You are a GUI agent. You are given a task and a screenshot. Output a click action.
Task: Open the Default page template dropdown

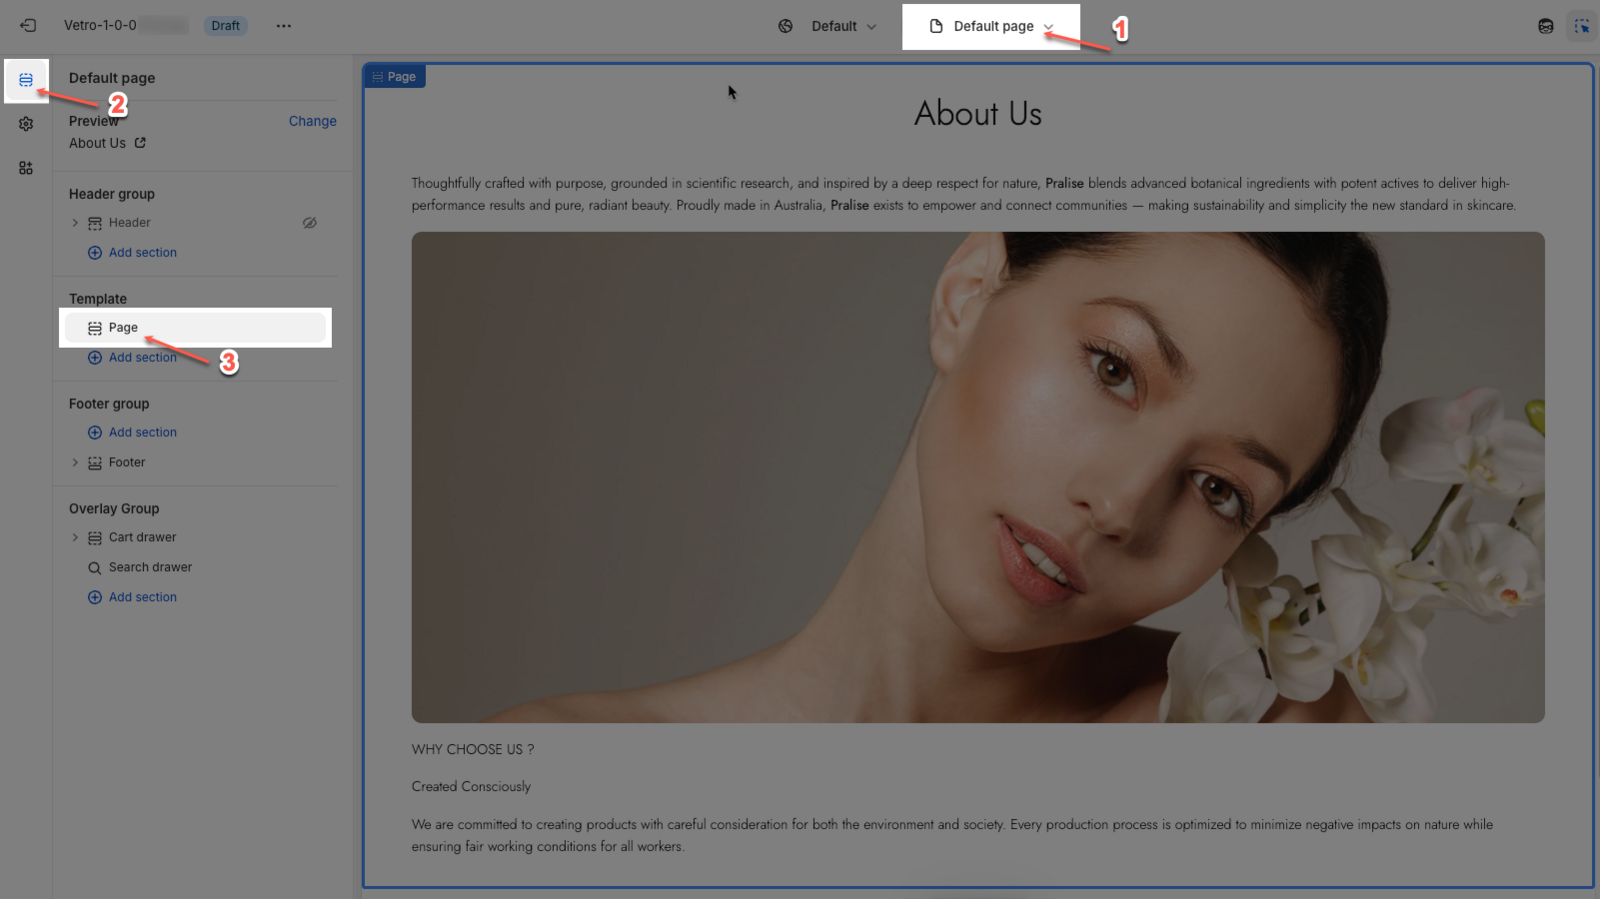tap(992, 26)
